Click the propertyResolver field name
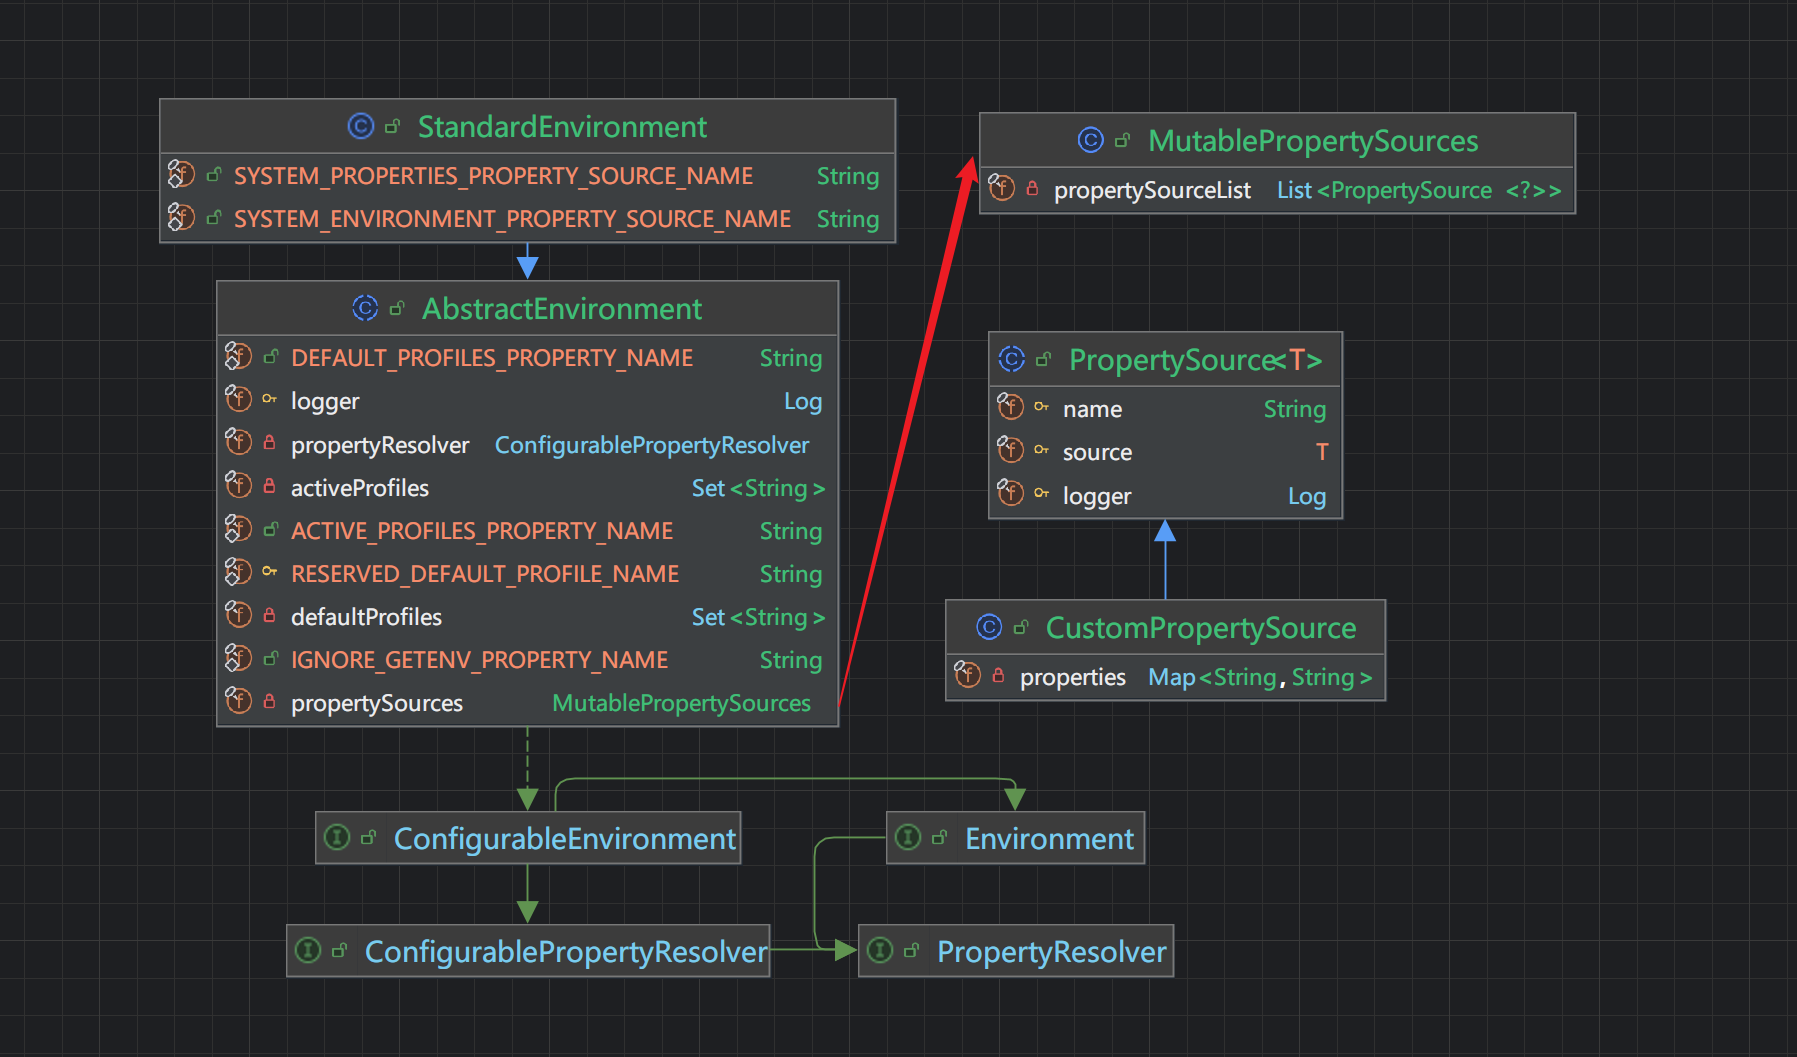Image resolution: width=1797 pixels, height=1057 pixels. pos(380,445)
